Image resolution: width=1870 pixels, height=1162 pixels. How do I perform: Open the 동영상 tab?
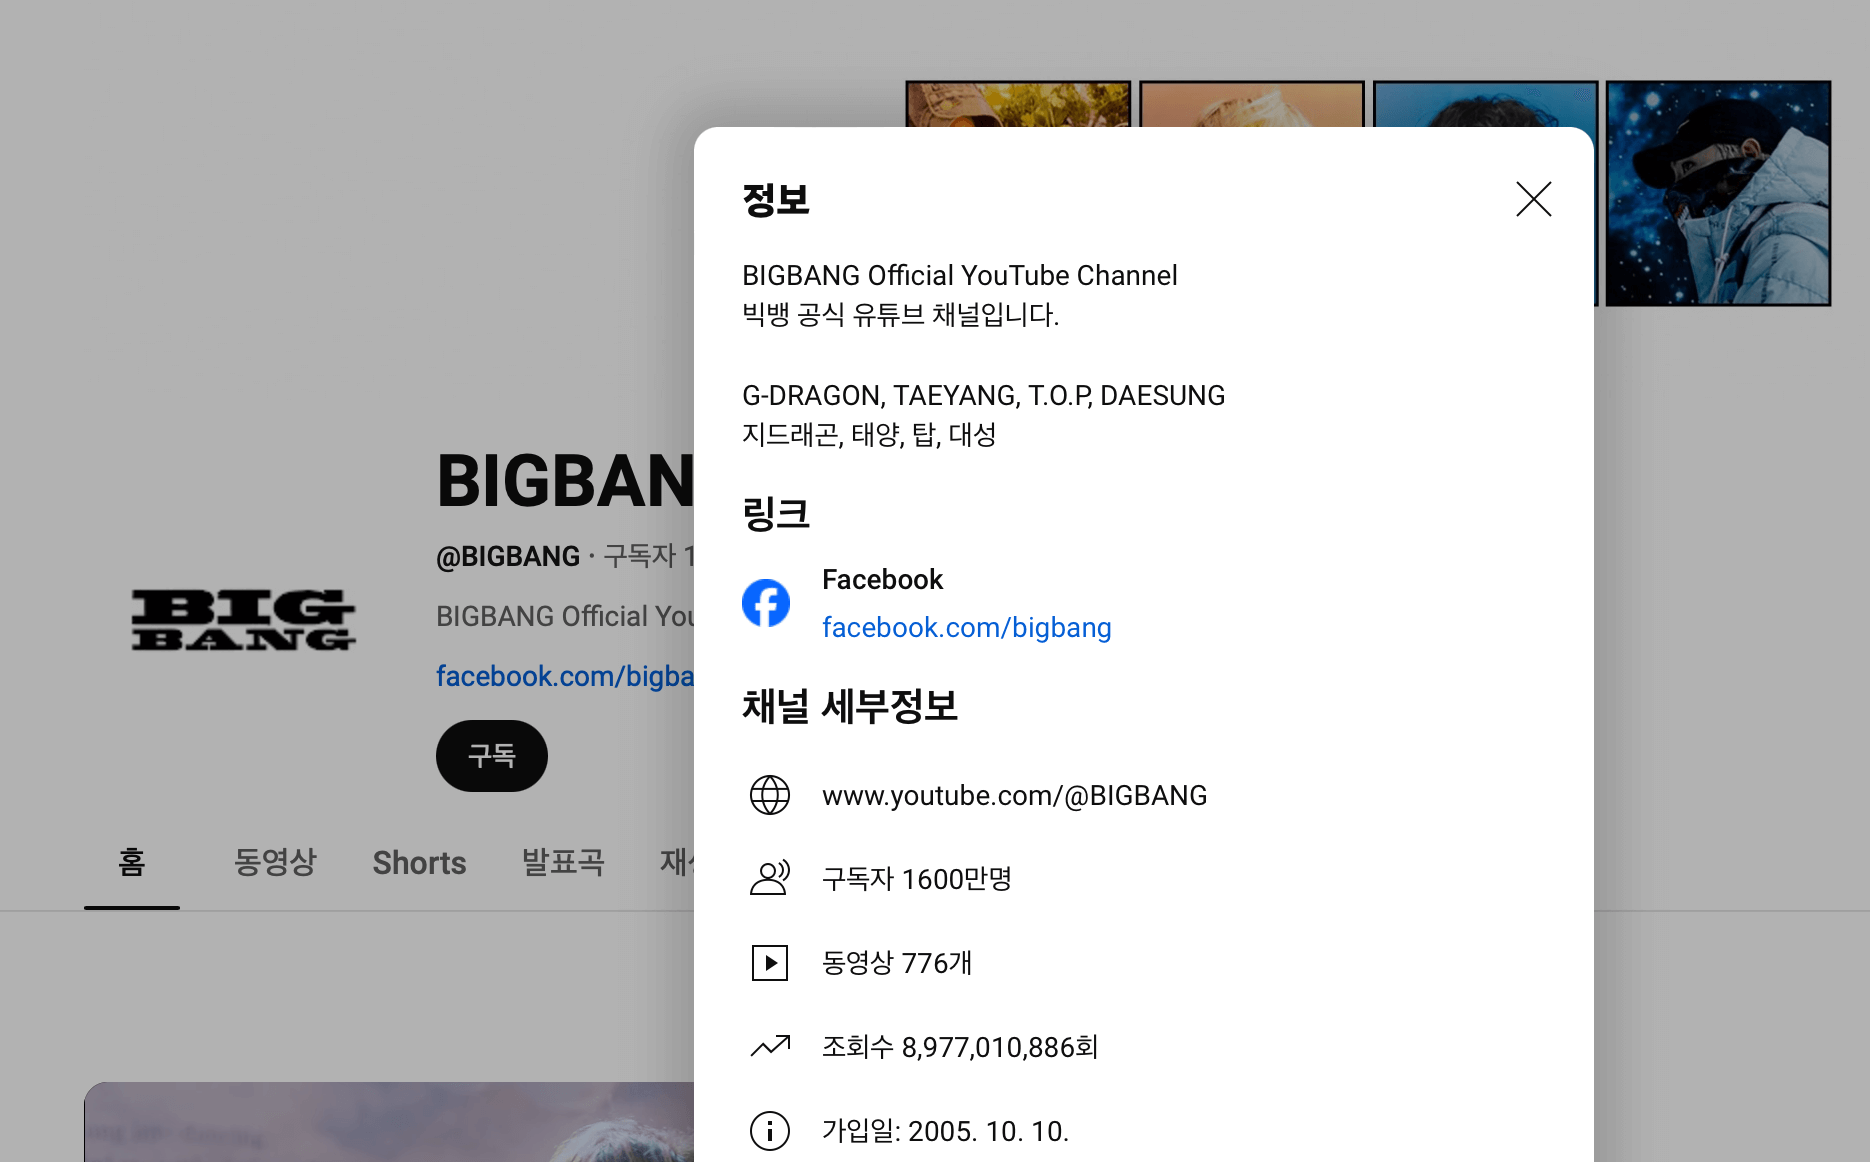275,862
